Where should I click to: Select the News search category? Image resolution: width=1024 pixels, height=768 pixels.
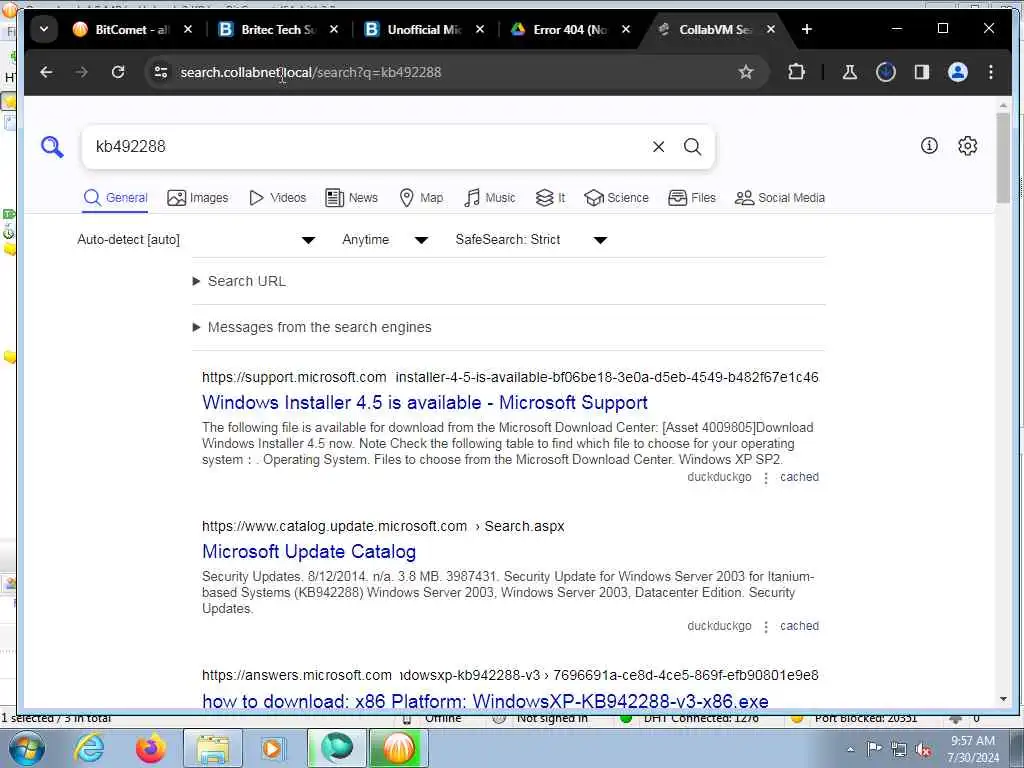click(351, 198)
